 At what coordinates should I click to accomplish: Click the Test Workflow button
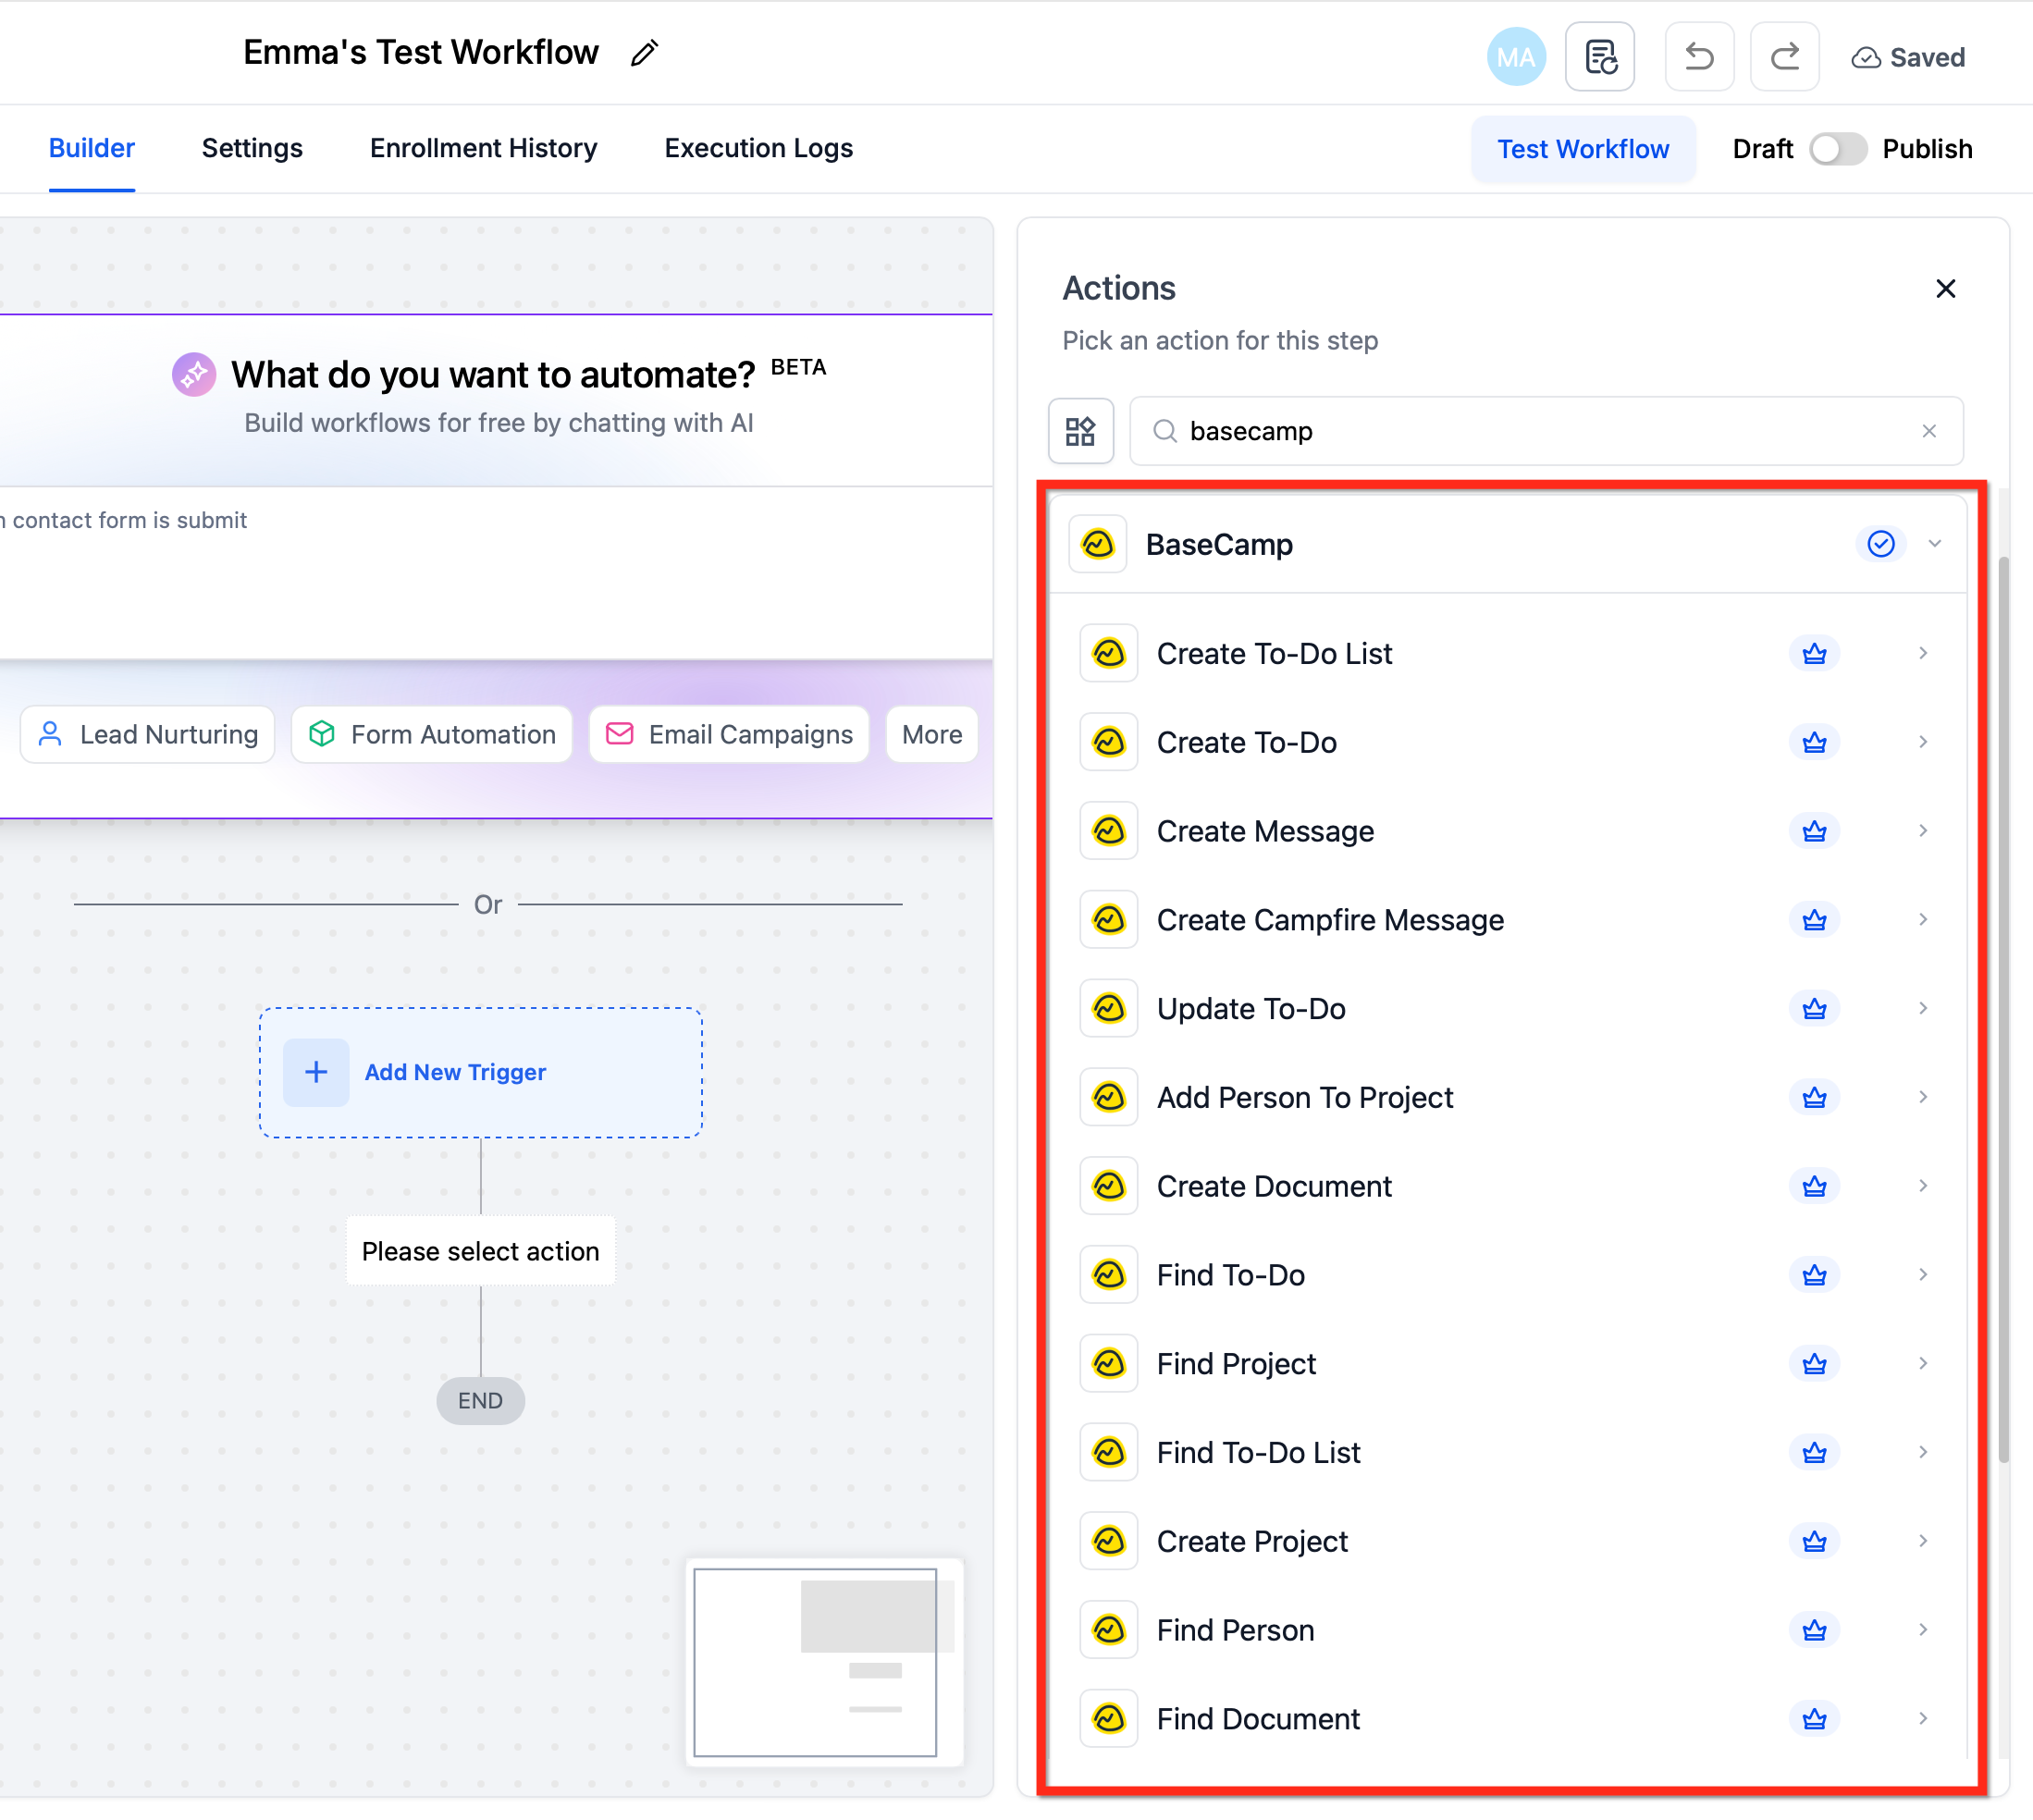(x=1582, y=149)
